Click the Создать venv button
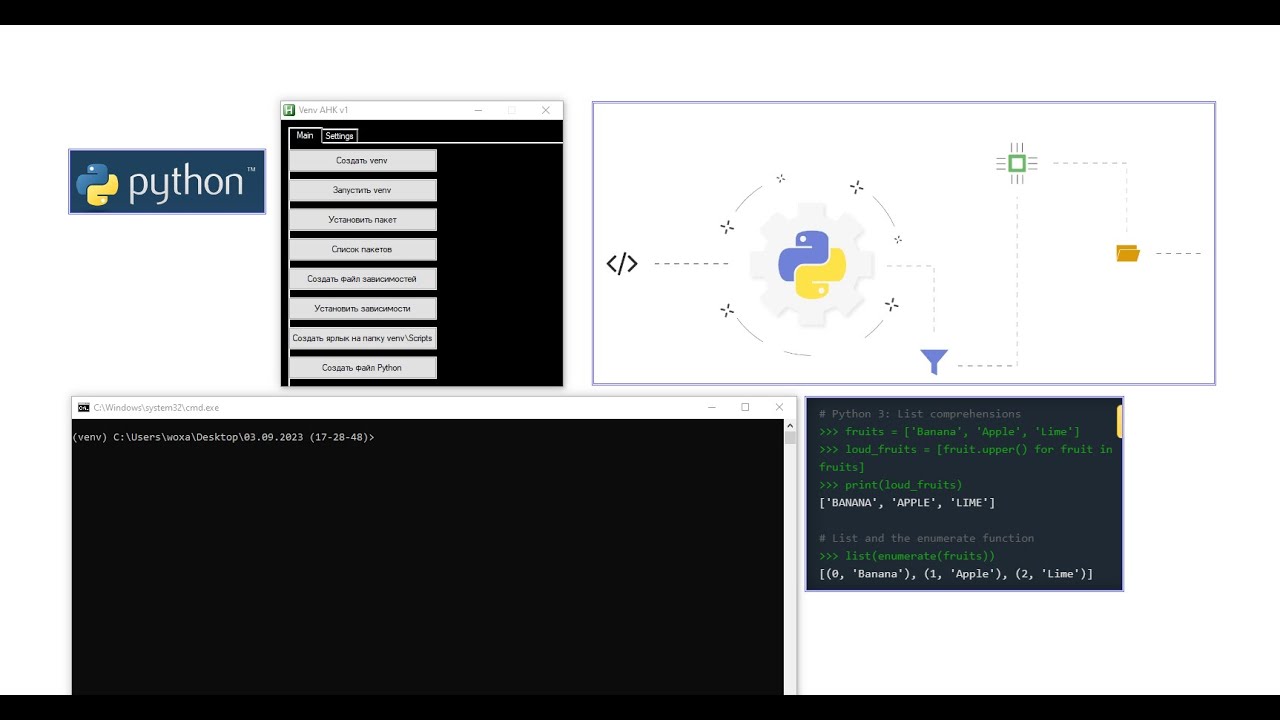Image resolution: width=1280 pixels, height=720 pixels. [x=362, y=160]
